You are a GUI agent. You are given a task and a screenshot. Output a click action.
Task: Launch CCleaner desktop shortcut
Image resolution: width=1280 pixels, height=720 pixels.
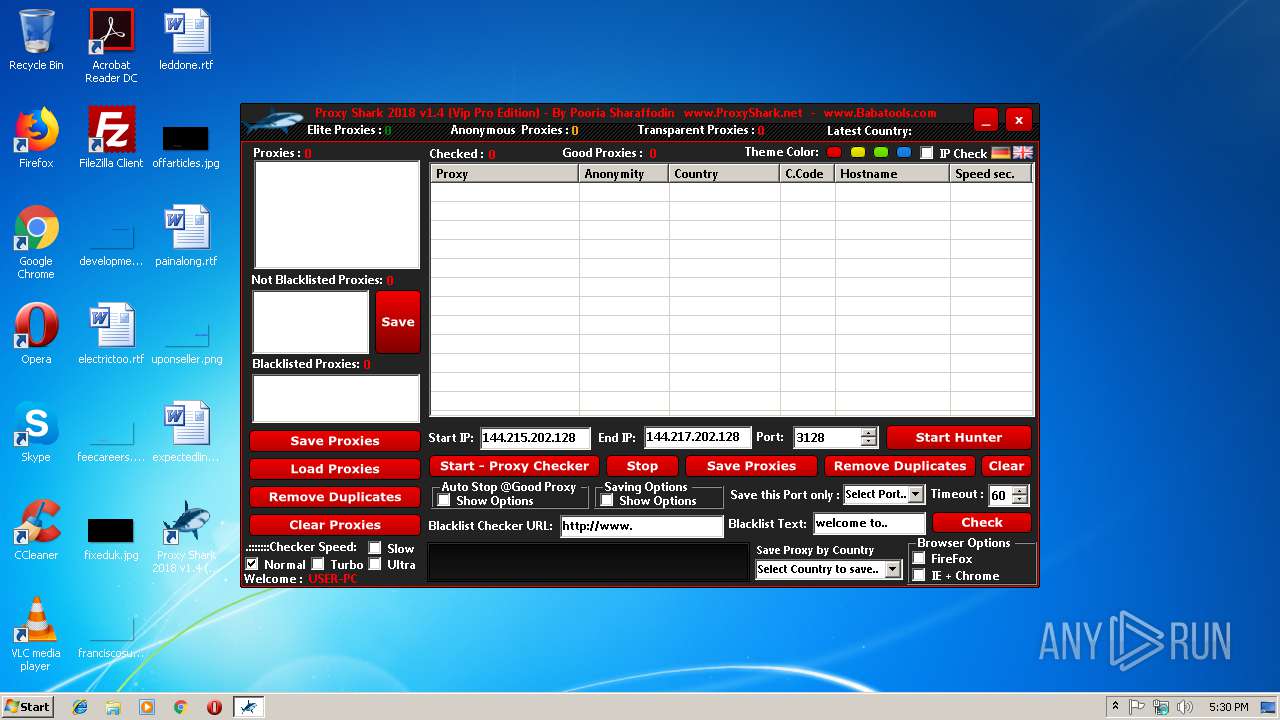pos(36,530)
